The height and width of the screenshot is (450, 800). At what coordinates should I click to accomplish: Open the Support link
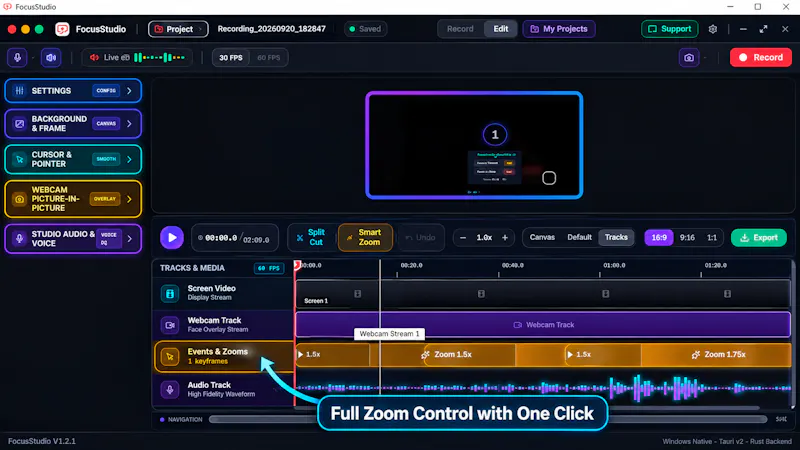(669, 29)
